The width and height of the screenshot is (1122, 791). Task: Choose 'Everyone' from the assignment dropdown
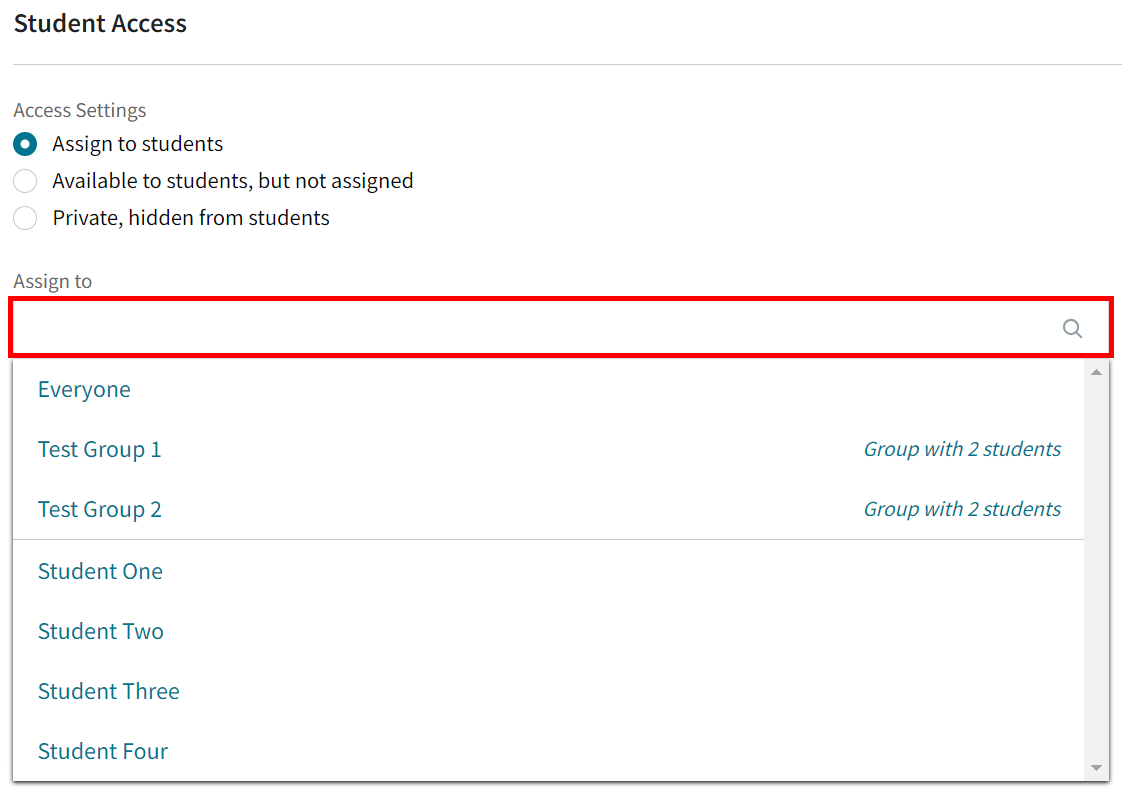click(x=84, y=389)
